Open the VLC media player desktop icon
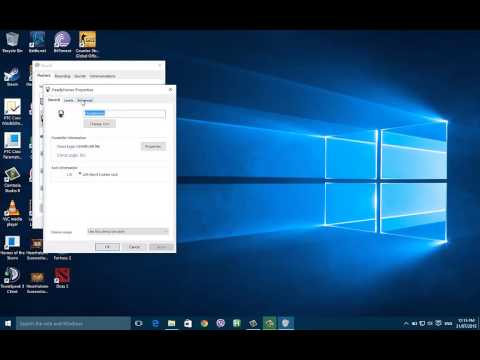This screenshot has height=360, width=480. 12,213
